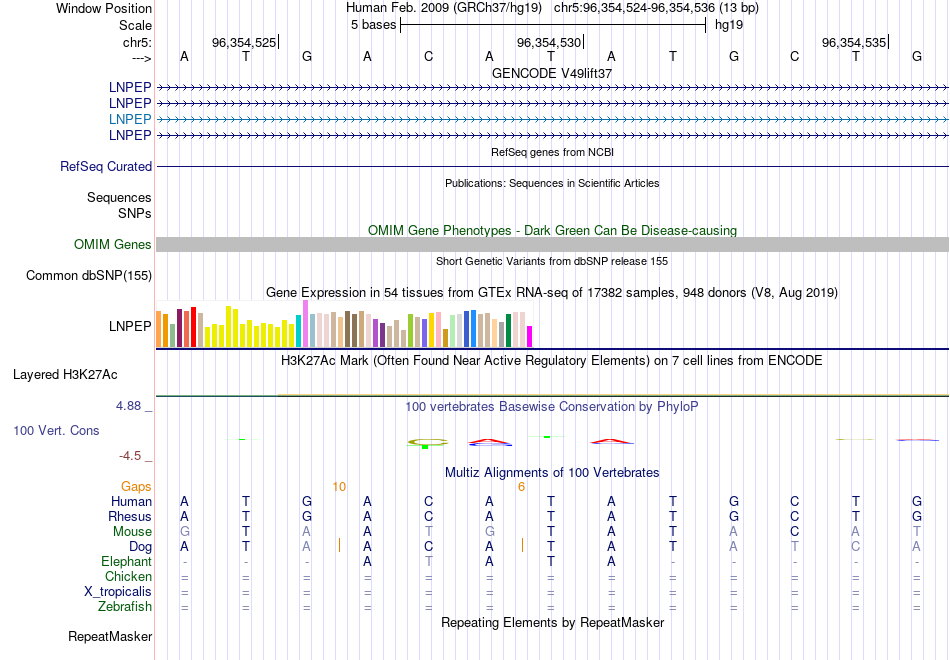Click the 96,354,530 position tick label
This screenshot has height=660, width=950.
(549, 42)
